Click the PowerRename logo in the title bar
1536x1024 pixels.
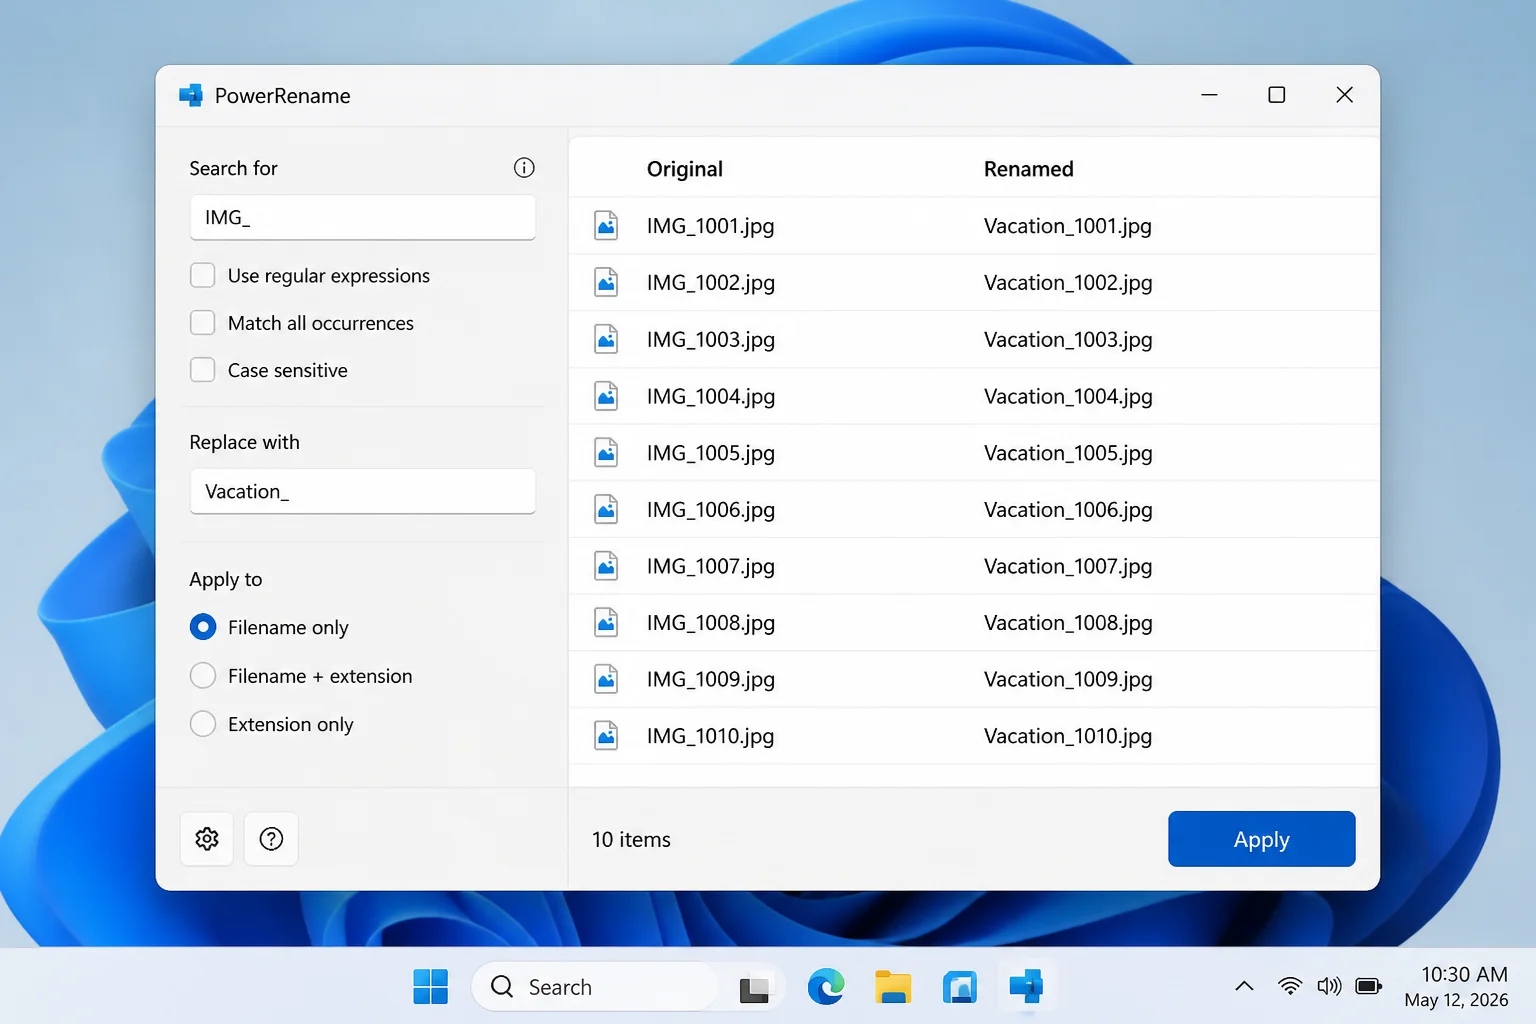(191, 95)
